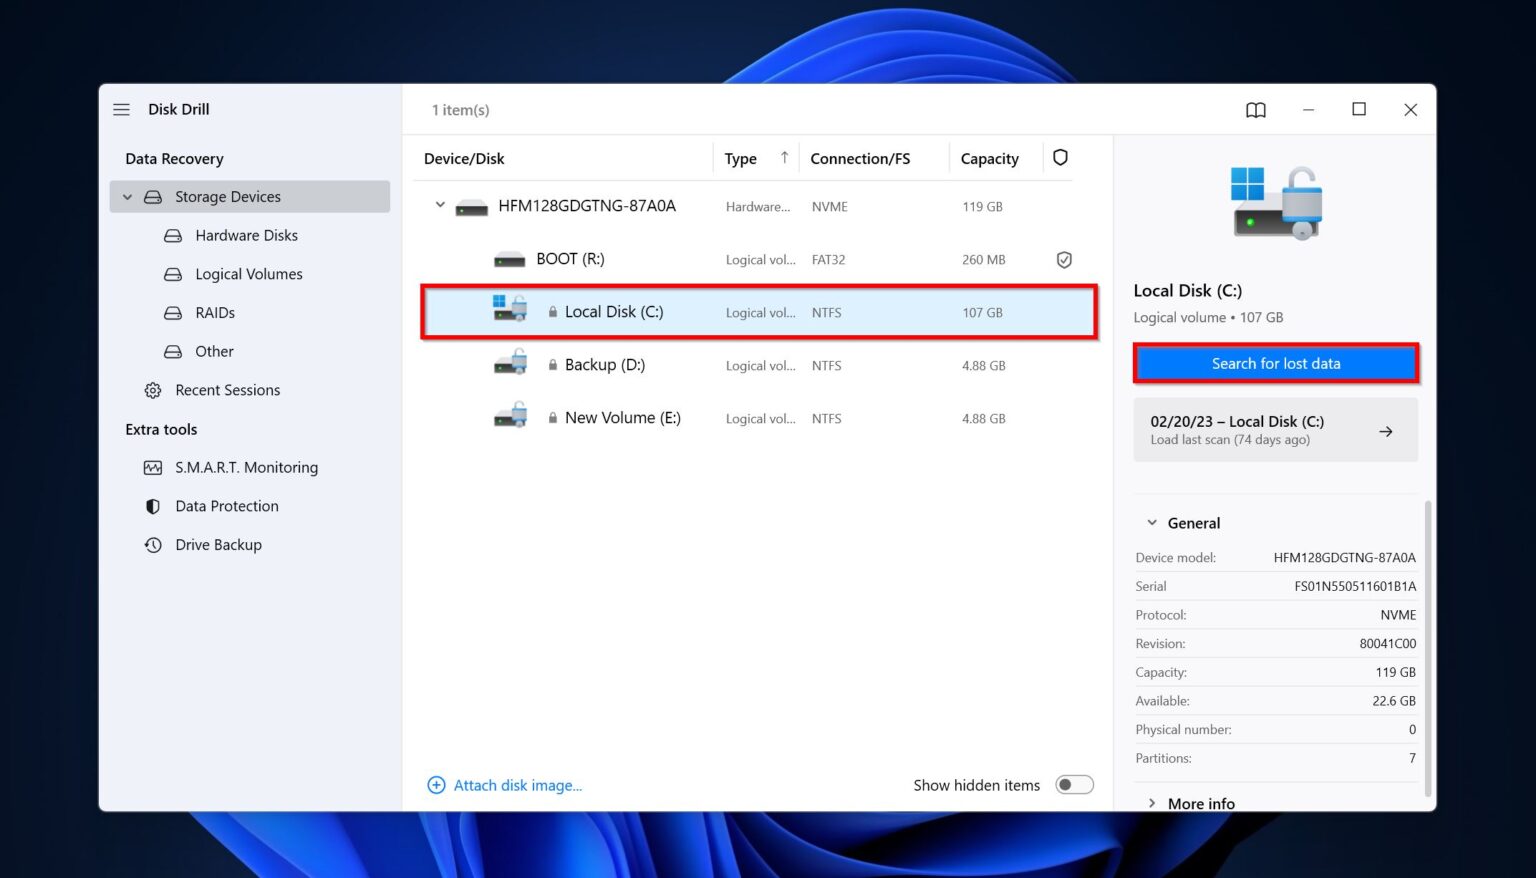Collapse the General info section

(1151, 522)
